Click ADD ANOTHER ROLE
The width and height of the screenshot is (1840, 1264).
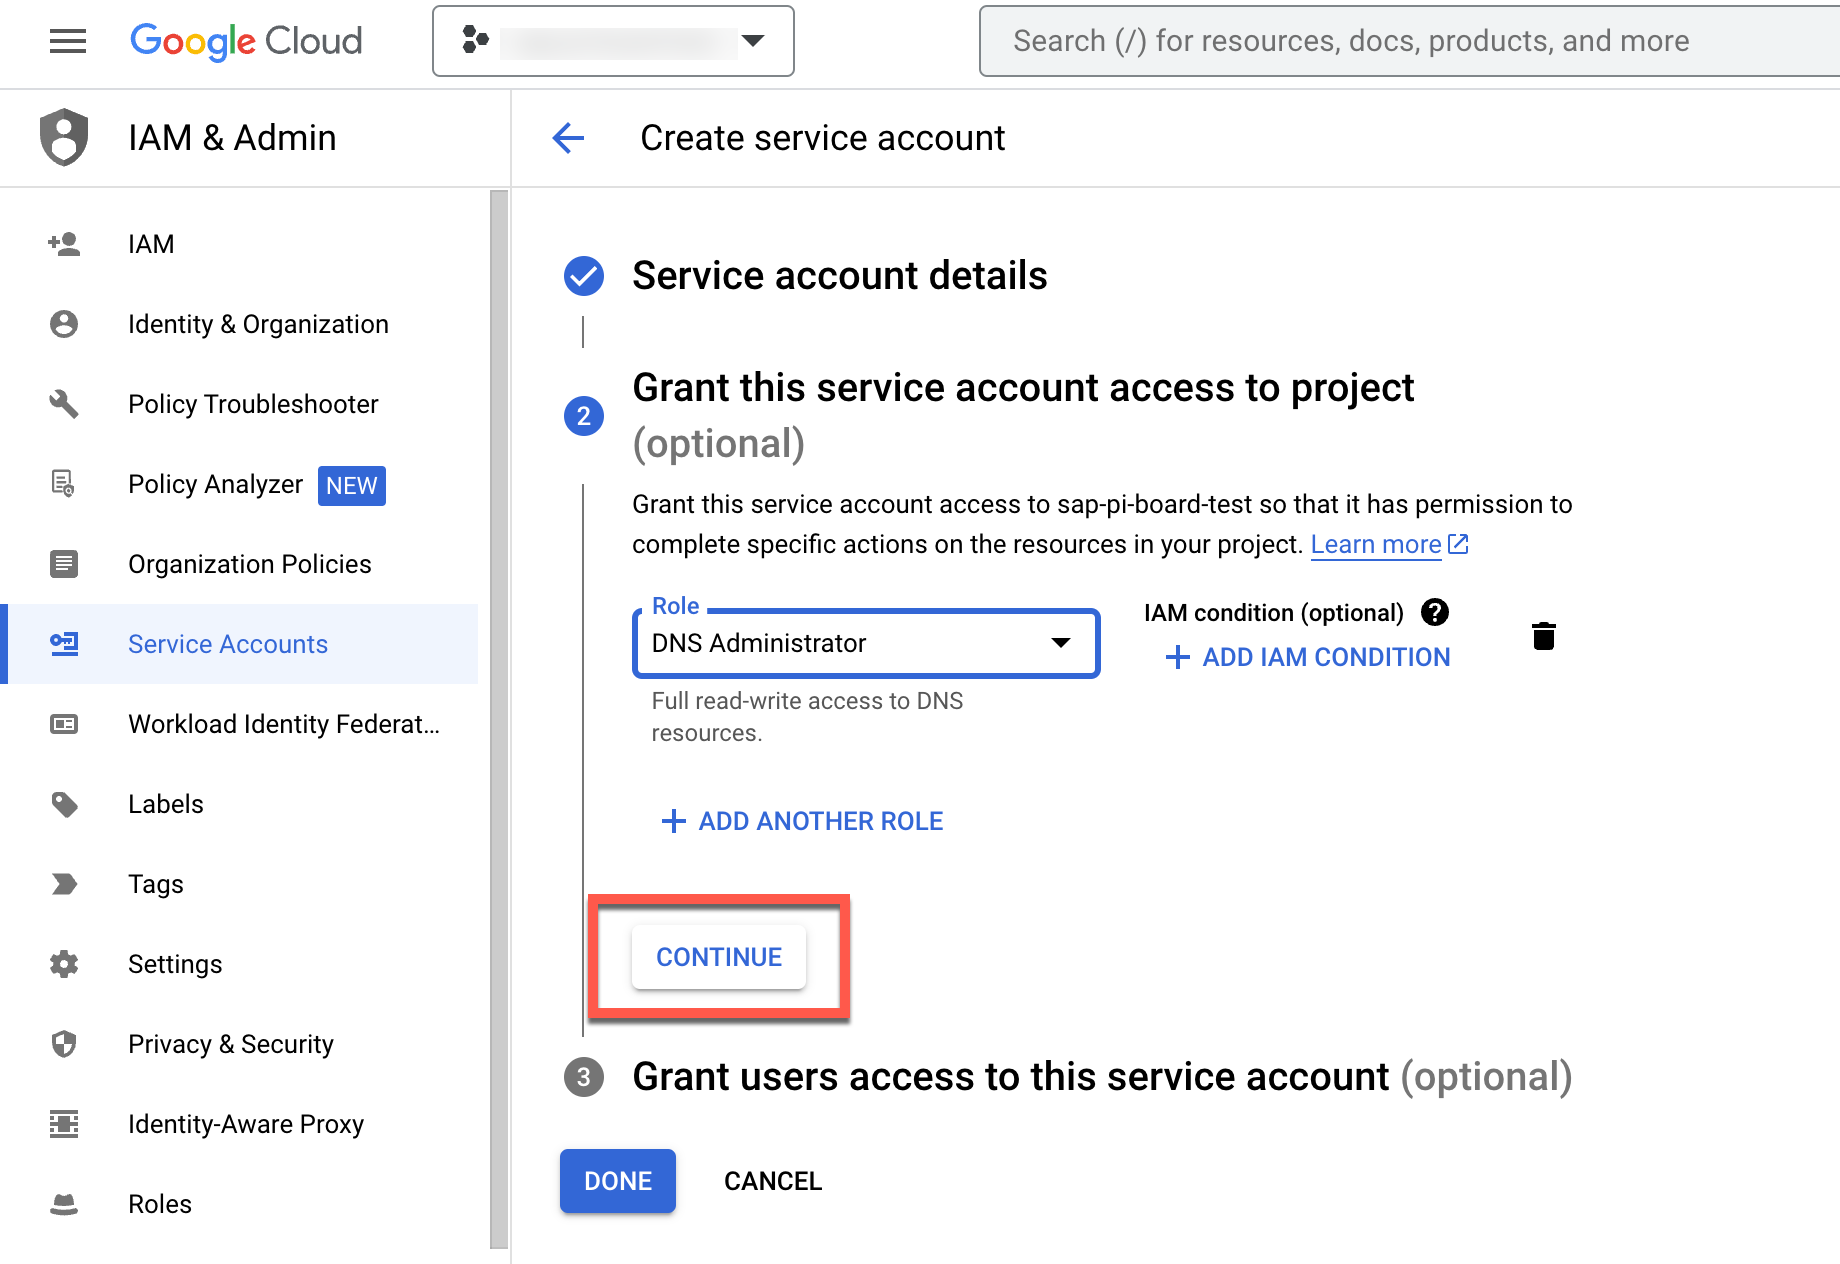[x=802, y=821]
